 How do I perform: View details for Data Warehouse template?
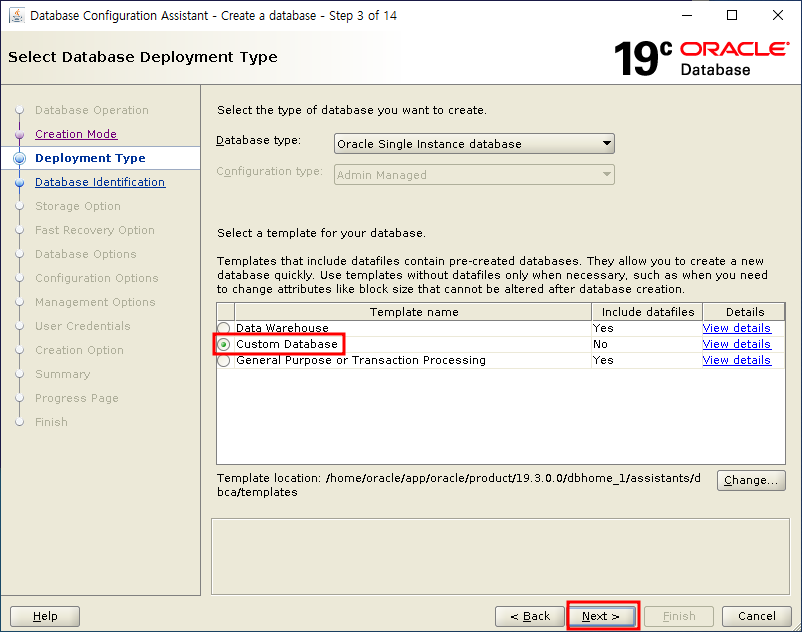(737, 328)
